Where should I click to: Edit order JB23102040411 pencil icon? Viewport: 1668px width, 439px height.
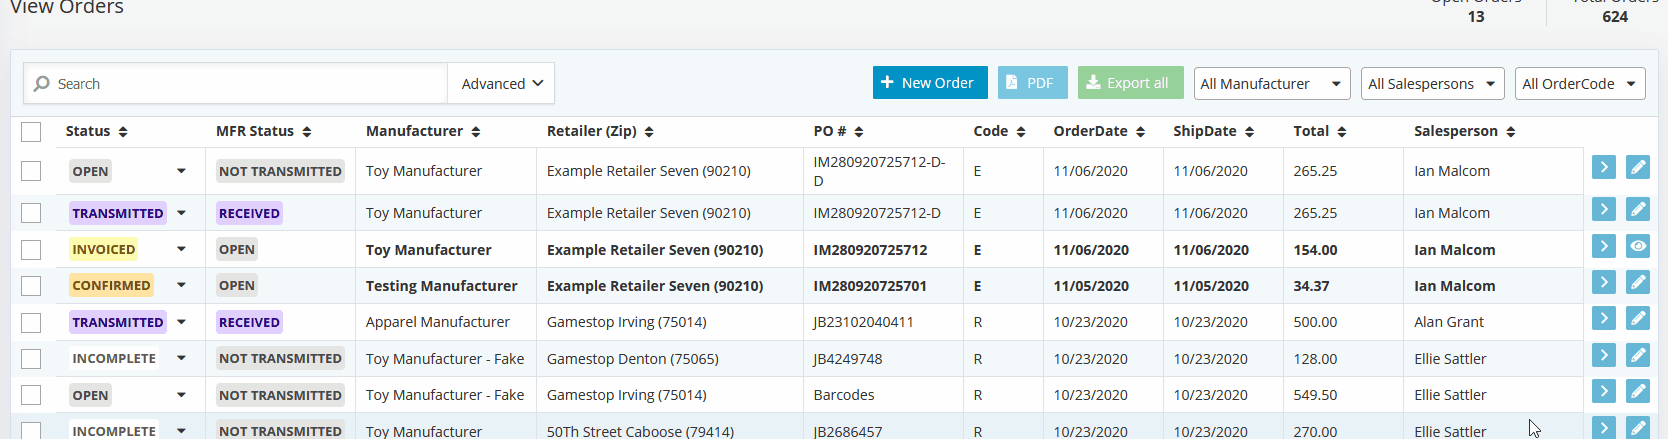pos(1637,318)
